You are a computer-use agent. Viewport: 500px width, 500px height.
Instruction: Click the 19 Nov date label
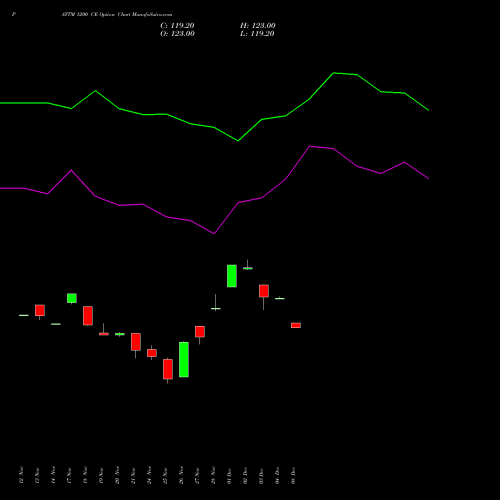101,475
